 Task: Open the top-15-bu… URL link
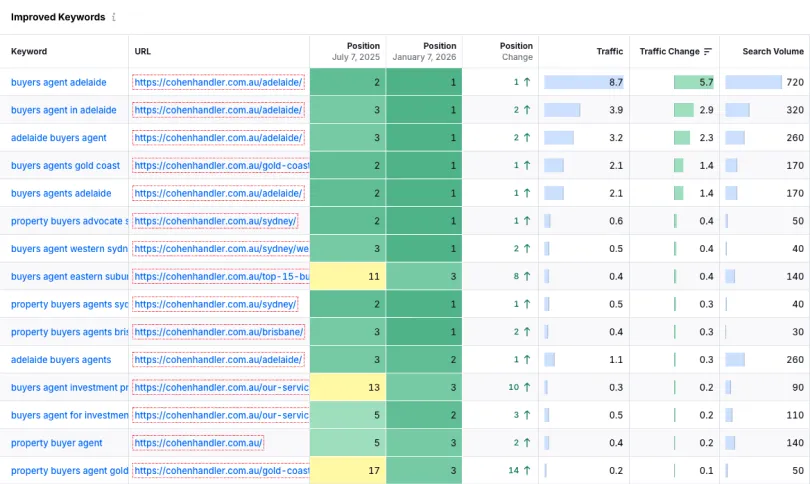click(x=221, y=276)
